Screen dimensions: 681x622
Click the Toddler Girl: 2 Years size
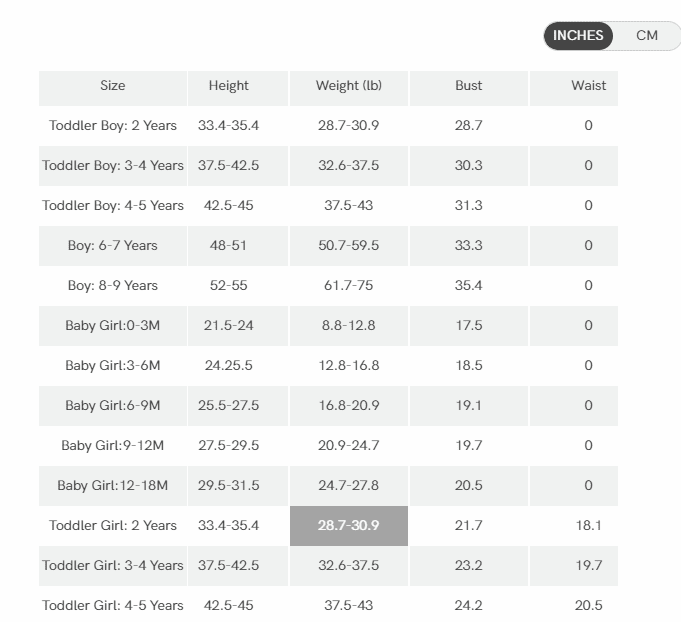[113, 526]
